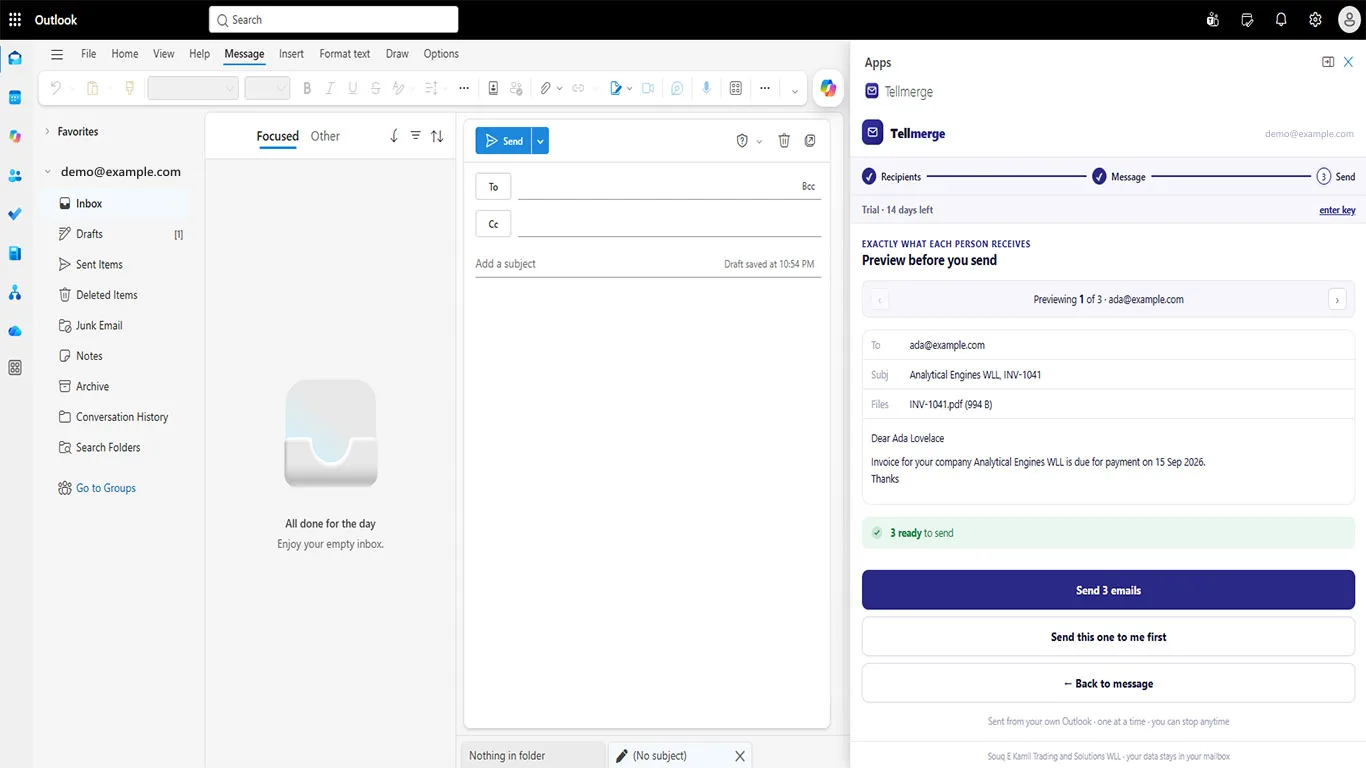Pop out the message to new window
Viewport: 1366px width, 768px height.
[810, 141]
